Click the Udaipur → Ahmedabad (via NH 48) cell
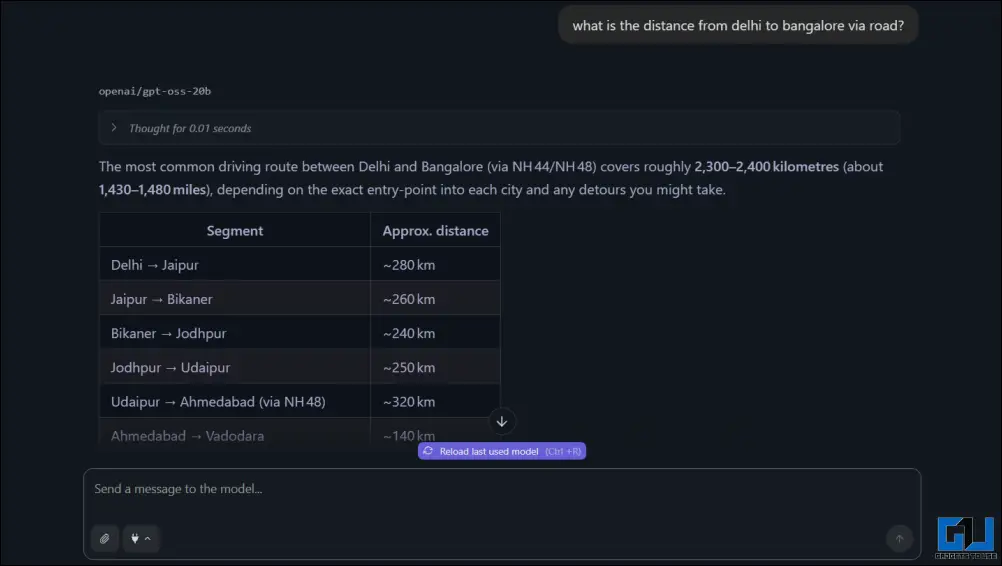This screenshot has width=1002, height=566. pos(218,402)
